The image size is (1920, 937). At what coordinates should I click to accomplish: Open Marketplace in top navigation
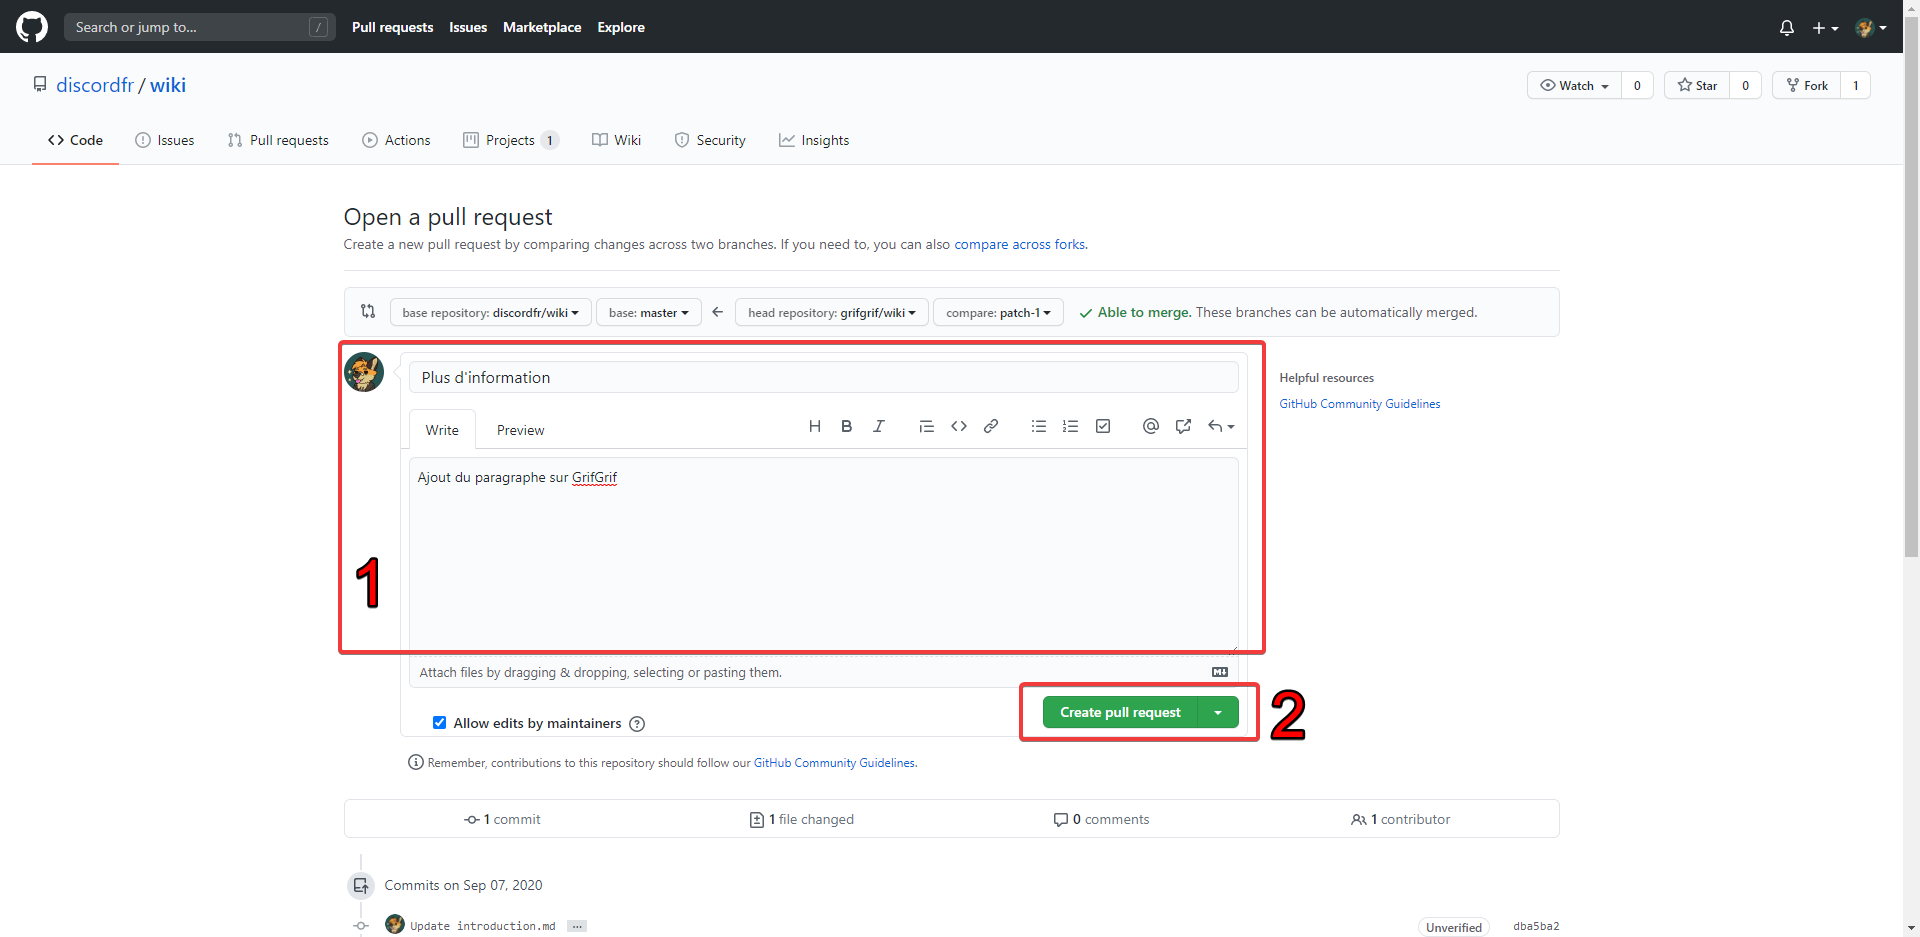pyautogui.click(x=542, y=27)
